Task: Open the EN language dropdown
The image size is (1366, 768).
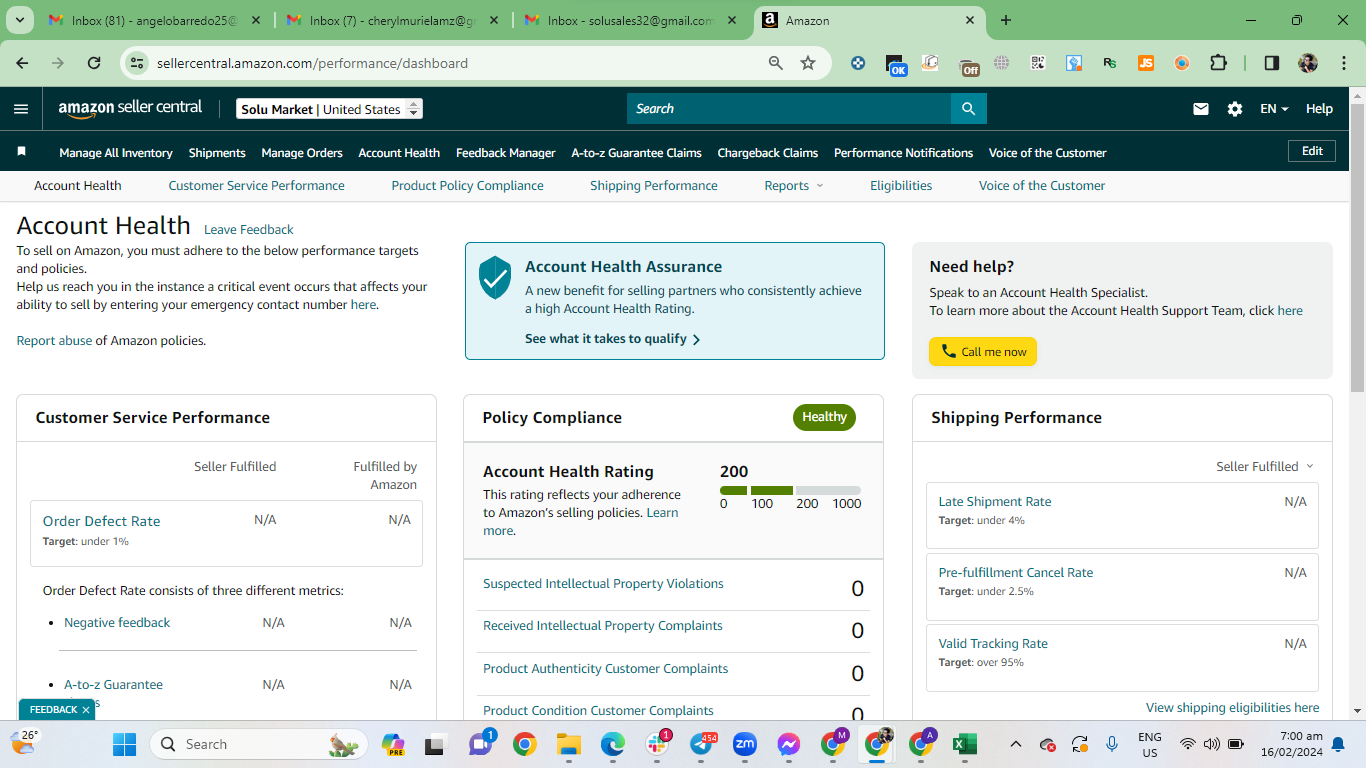Action: click(1274, 109)
